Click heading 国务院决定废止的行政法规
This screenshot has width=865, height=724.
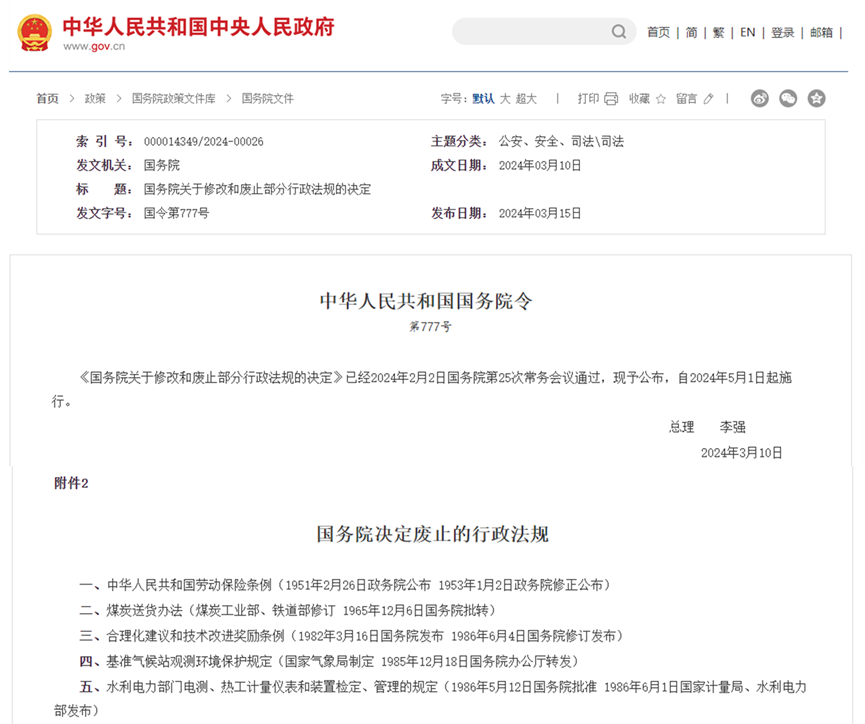(432, 534)
